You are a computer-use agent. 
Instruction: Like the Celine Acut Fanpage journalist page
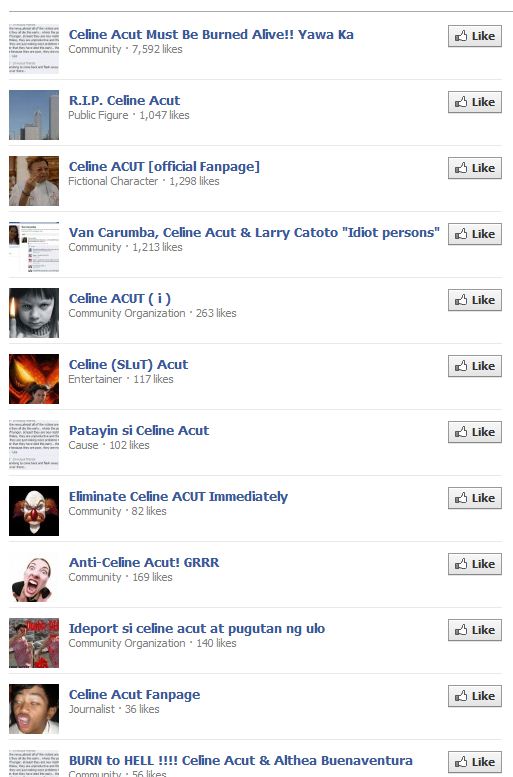tap(474, 696)
